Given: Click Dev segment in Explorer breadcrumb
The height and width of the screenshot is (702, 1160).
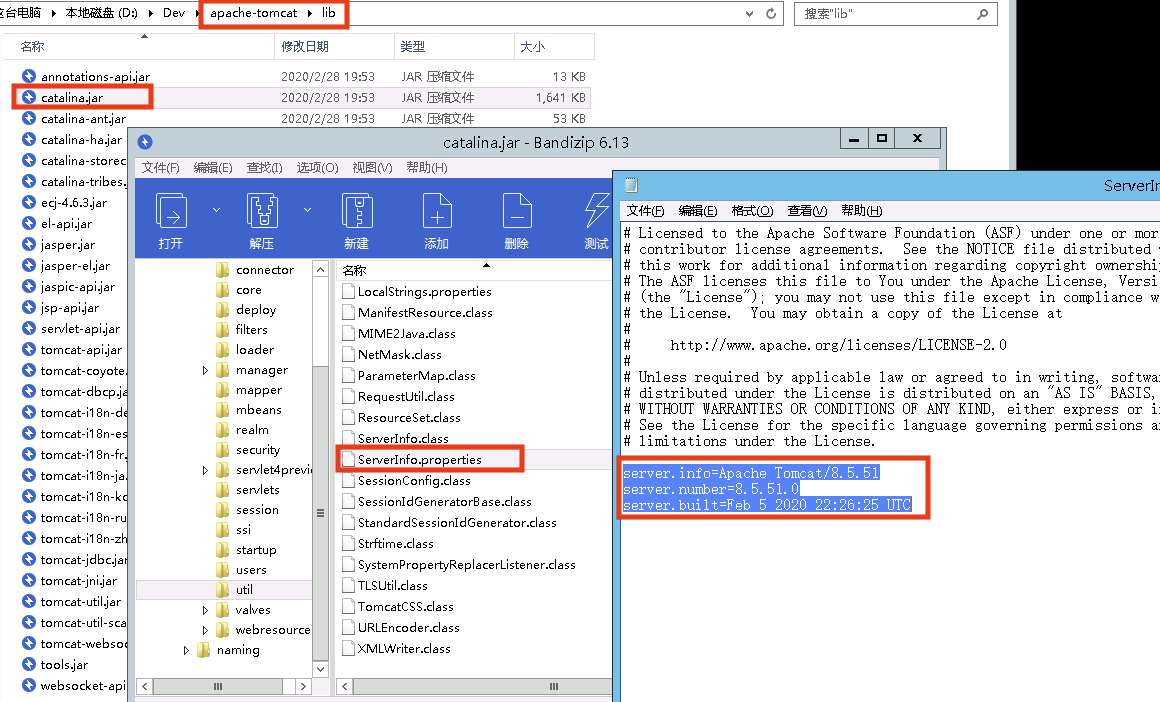Looking at the screenshot, I should [174, 13].
